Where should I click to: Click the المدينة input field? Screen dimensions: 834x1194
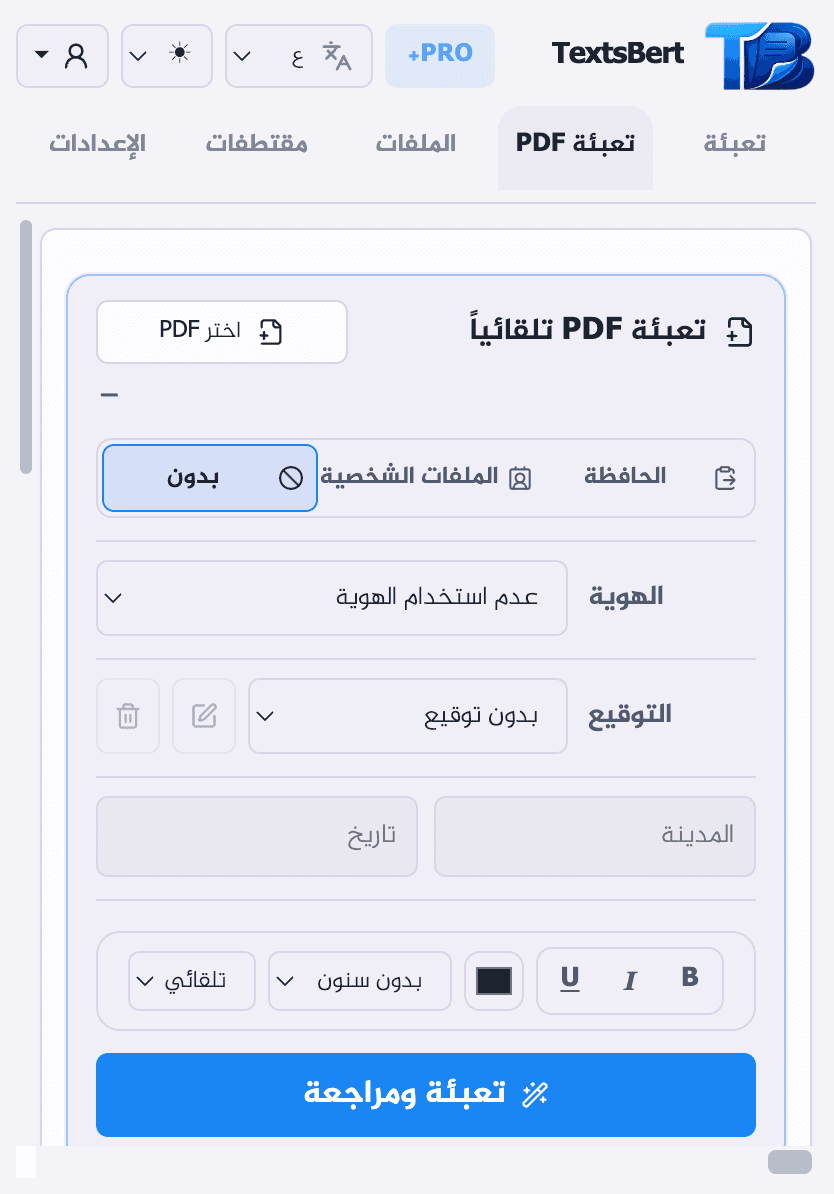click(x=594, y=836)
